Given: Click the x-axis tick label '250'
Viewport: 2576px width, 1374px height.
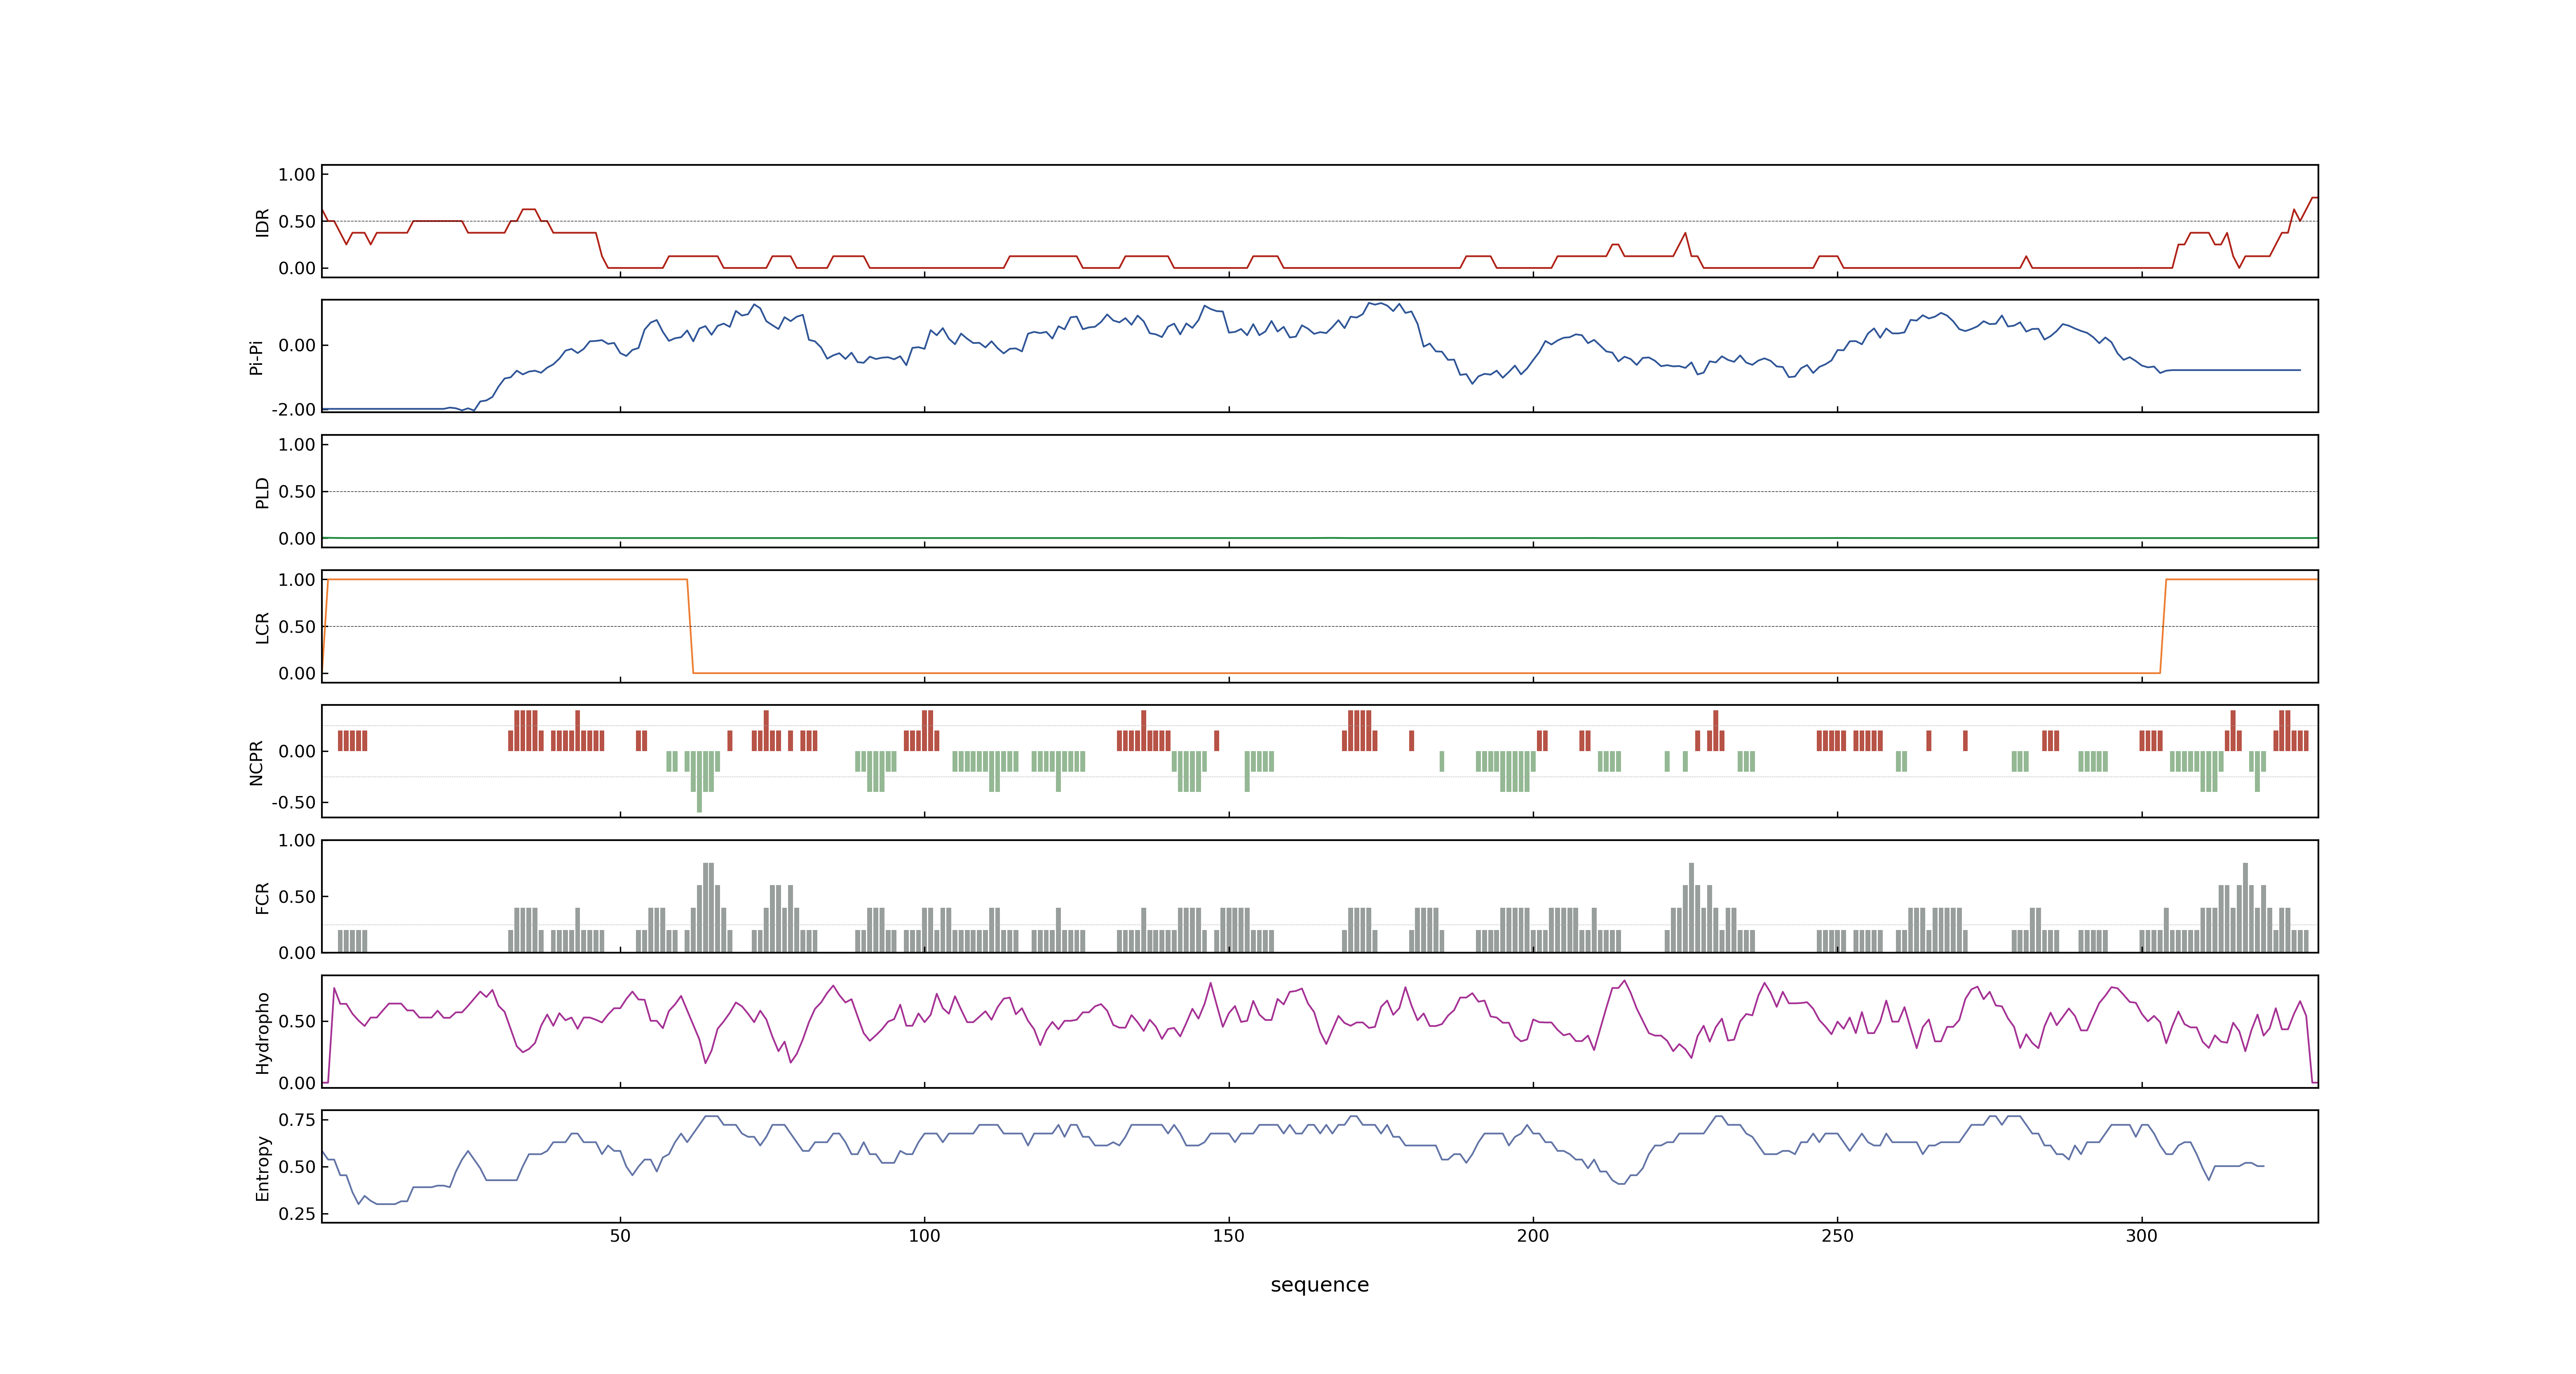Looking at the screenshot, I should [1837, 1236].
